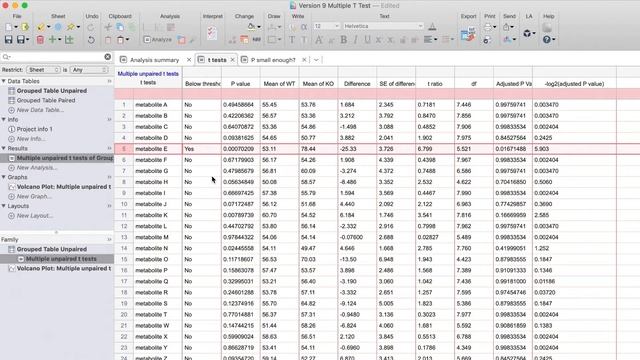Open Grouped Table Paired data table

coord(46,100)
